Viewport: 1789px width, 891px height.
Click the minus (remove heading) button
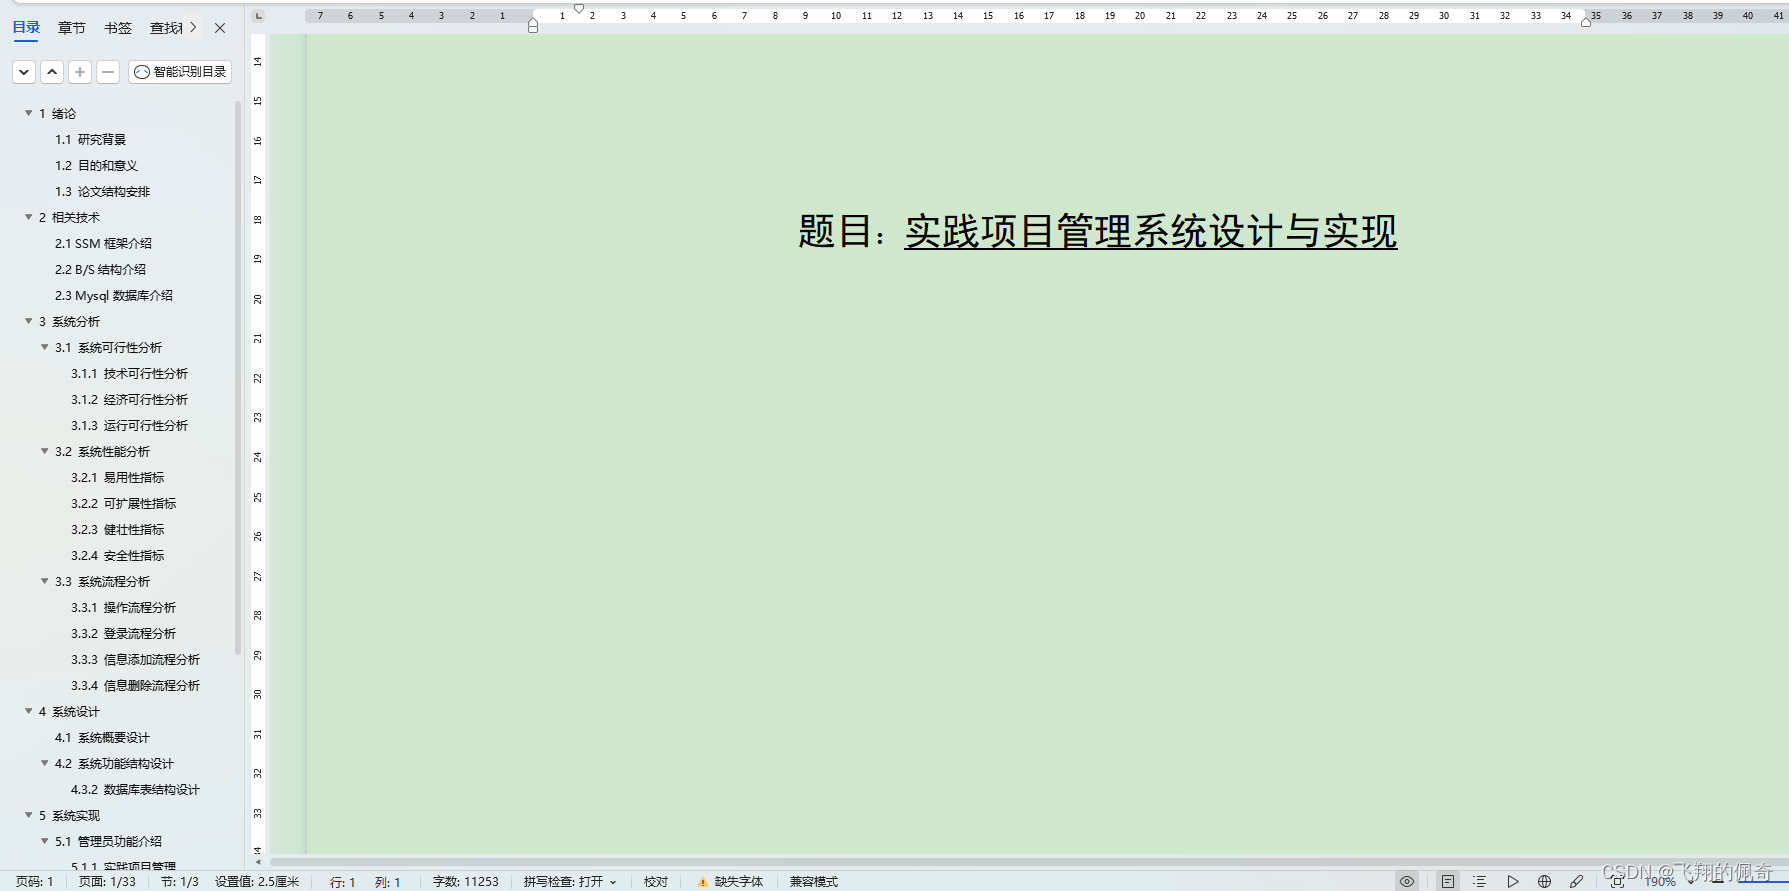108,72
